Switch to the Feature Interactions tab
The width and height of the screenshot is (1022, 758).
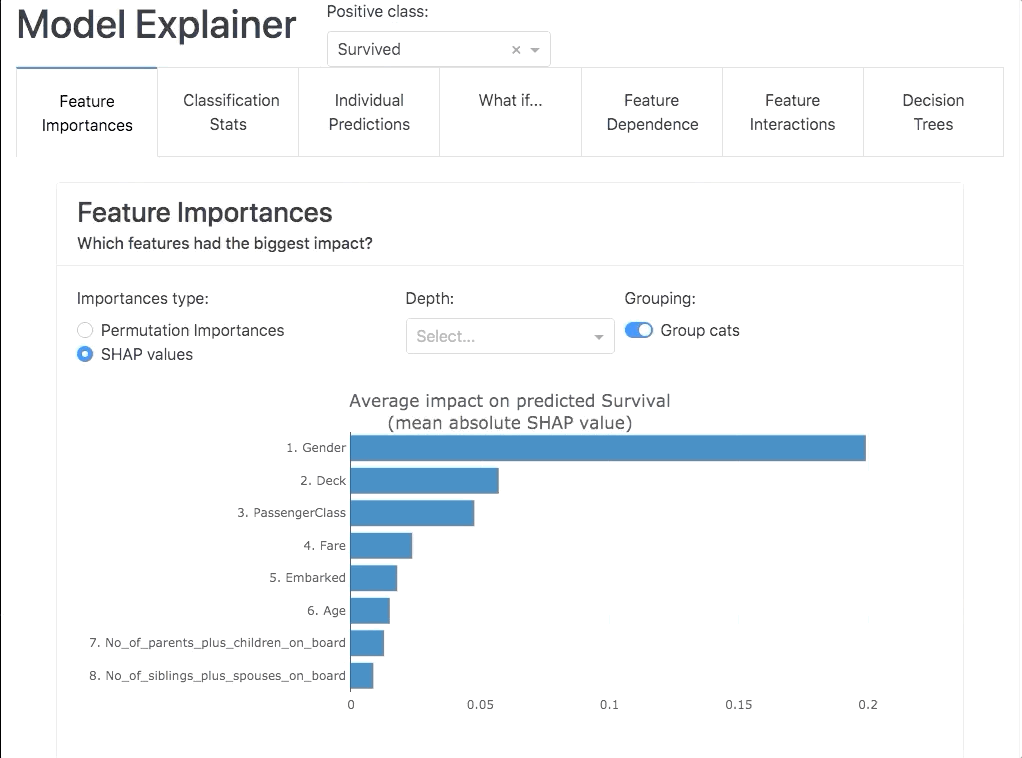point(793,112)
